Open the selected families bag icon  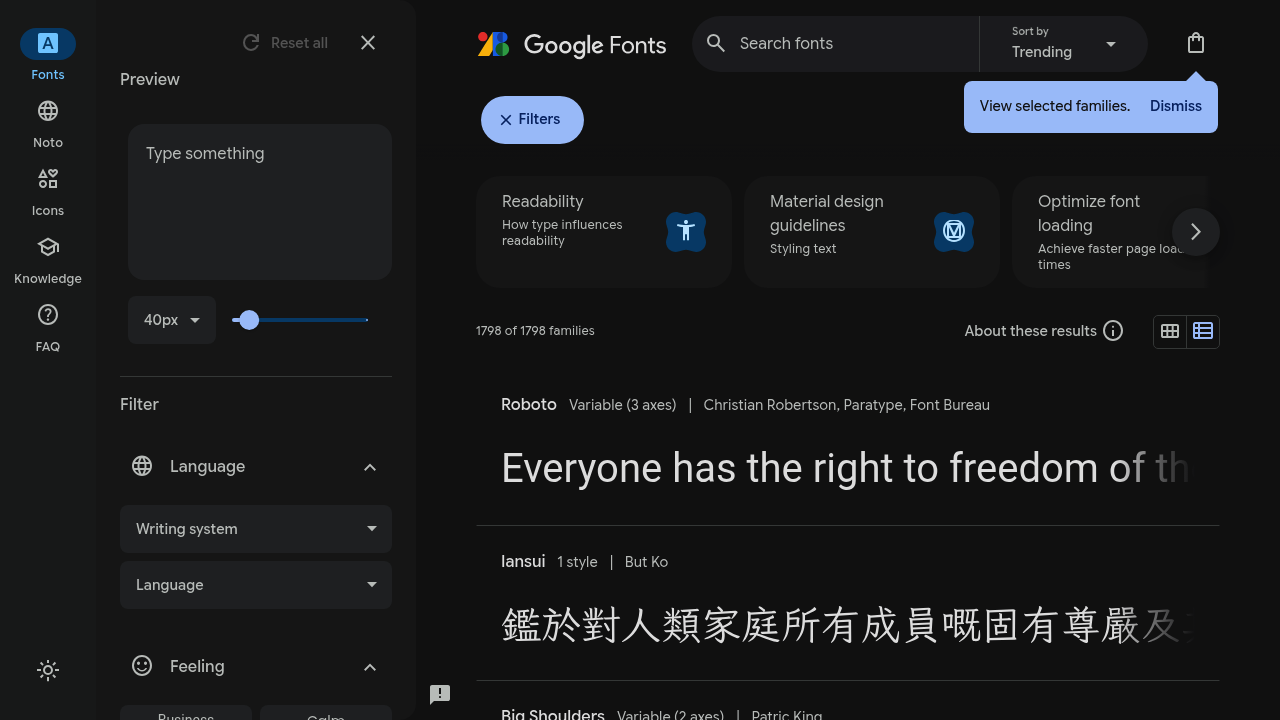click(x=1196, y=43)
